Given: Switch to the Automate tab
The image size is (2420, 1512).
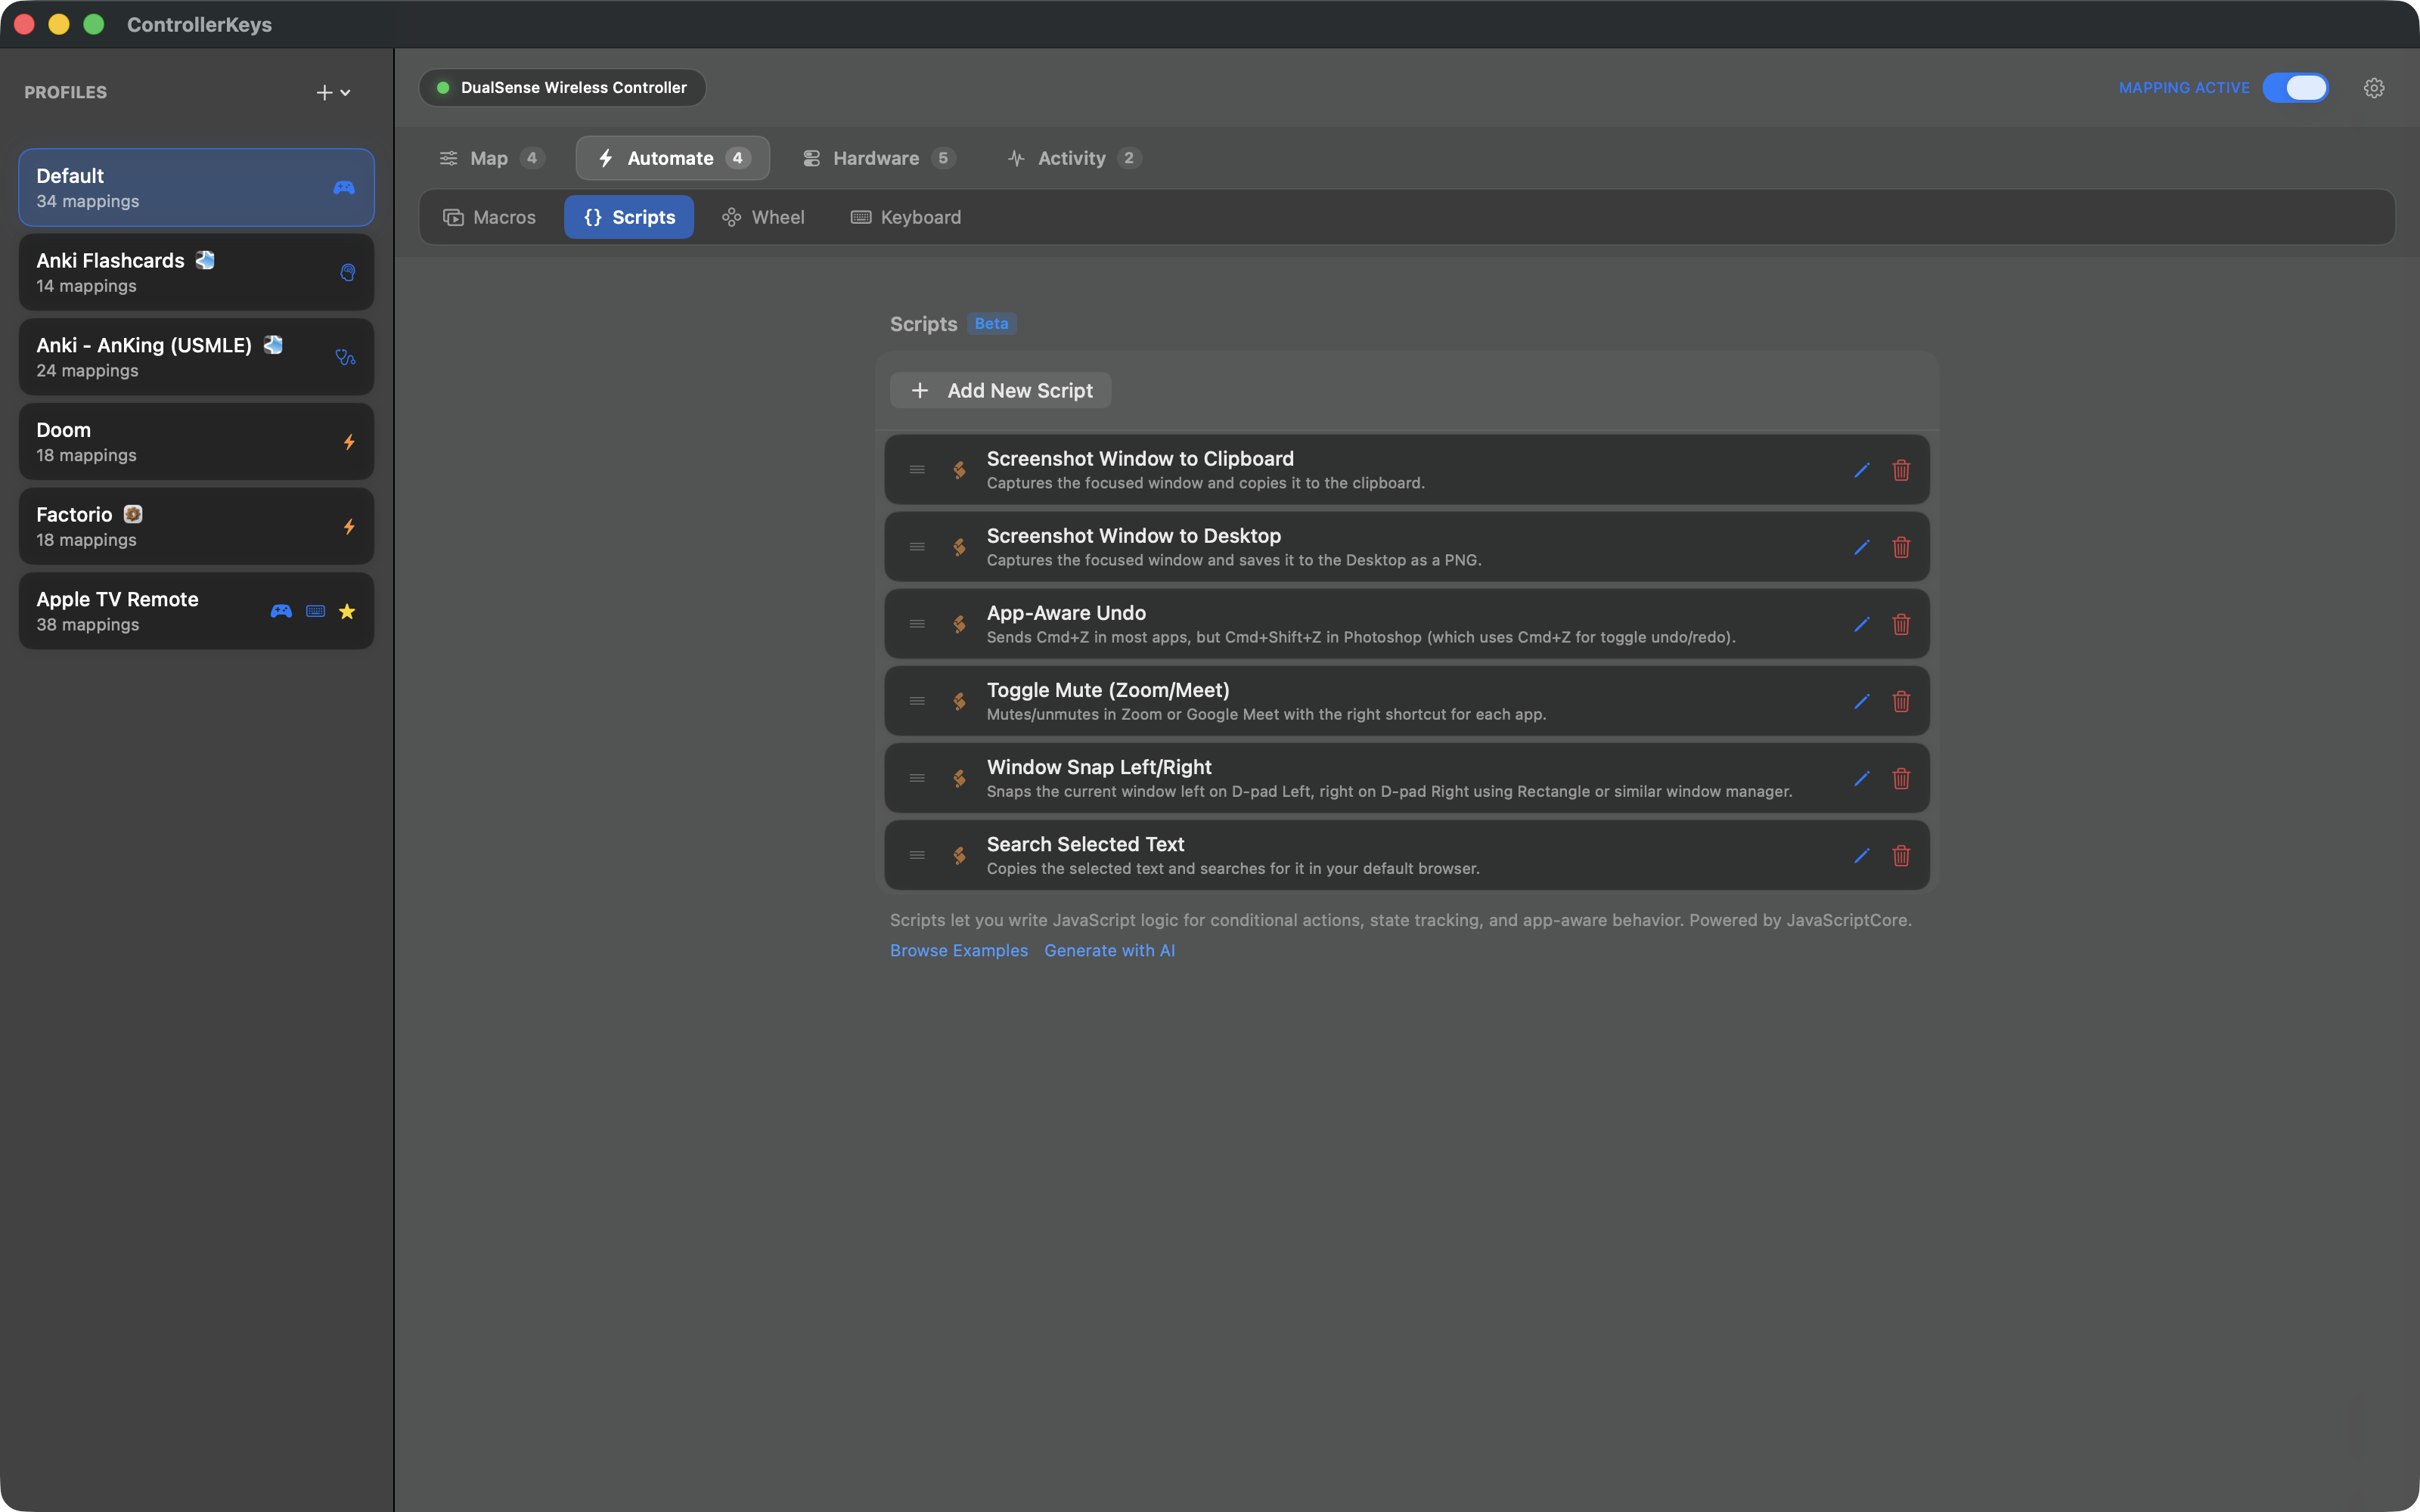Looking at the screenshot, I should click(x=673, y=158).
